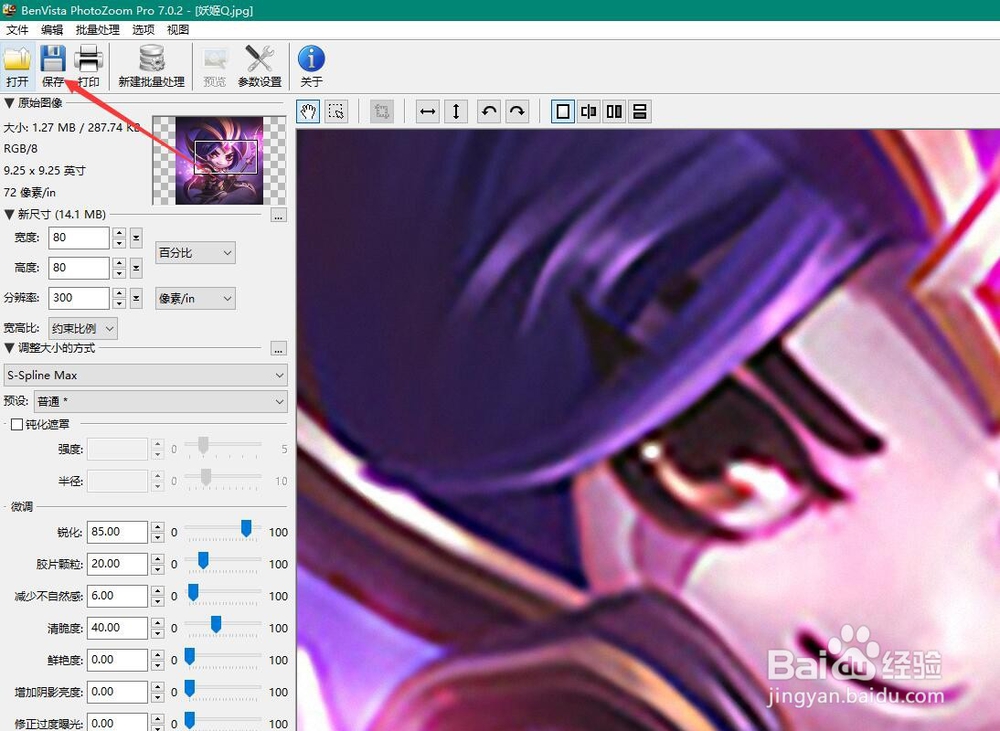Screen dimensions: 1000x731
Task: Click the ... button in 新尺寸 header
Action: click(x=278, y=215)
